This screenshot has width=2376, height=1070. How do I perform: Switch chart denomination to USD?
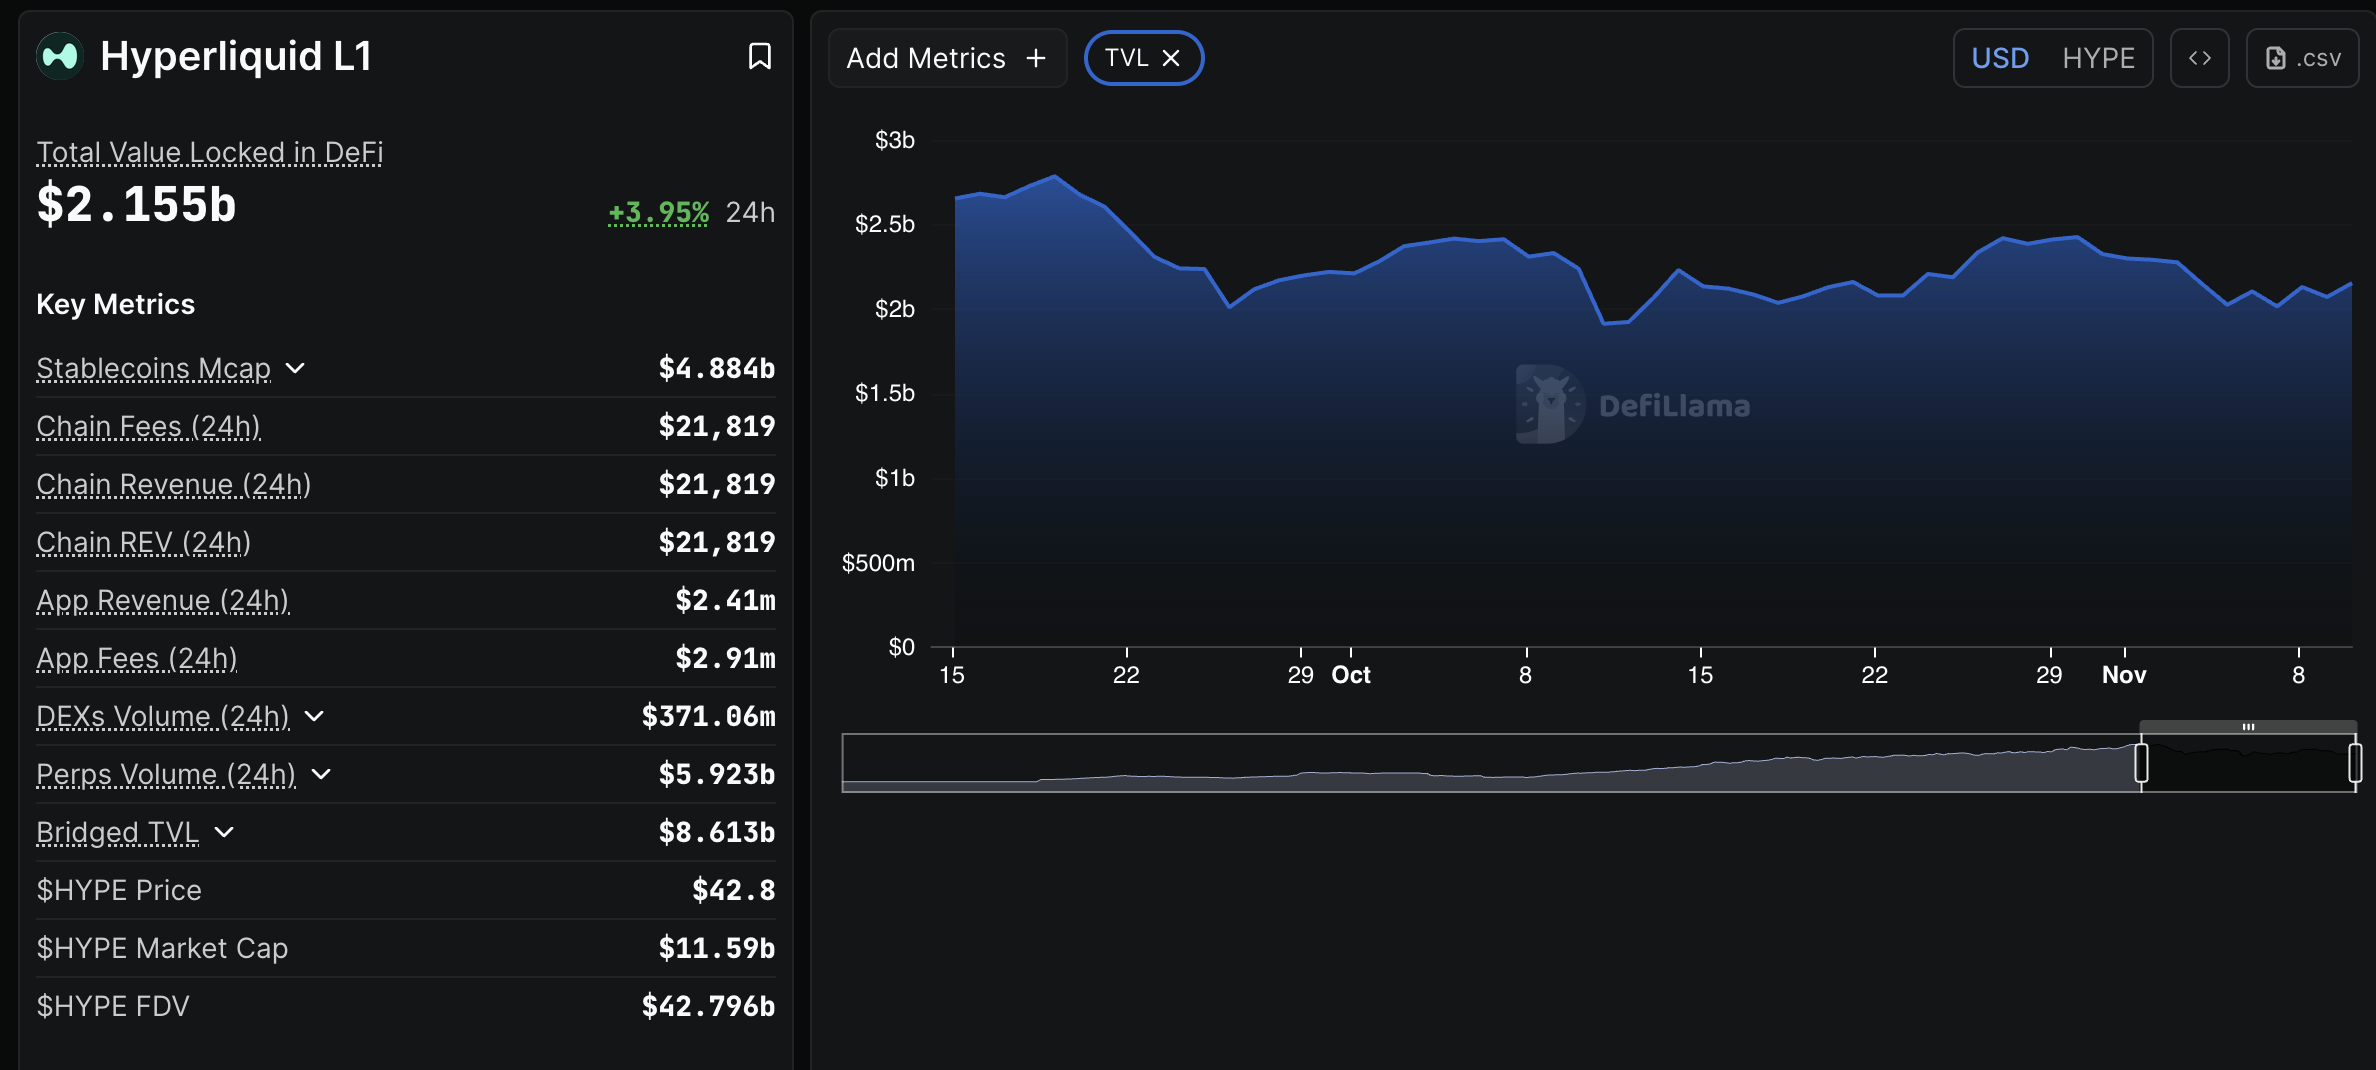tap(2000, 58)
